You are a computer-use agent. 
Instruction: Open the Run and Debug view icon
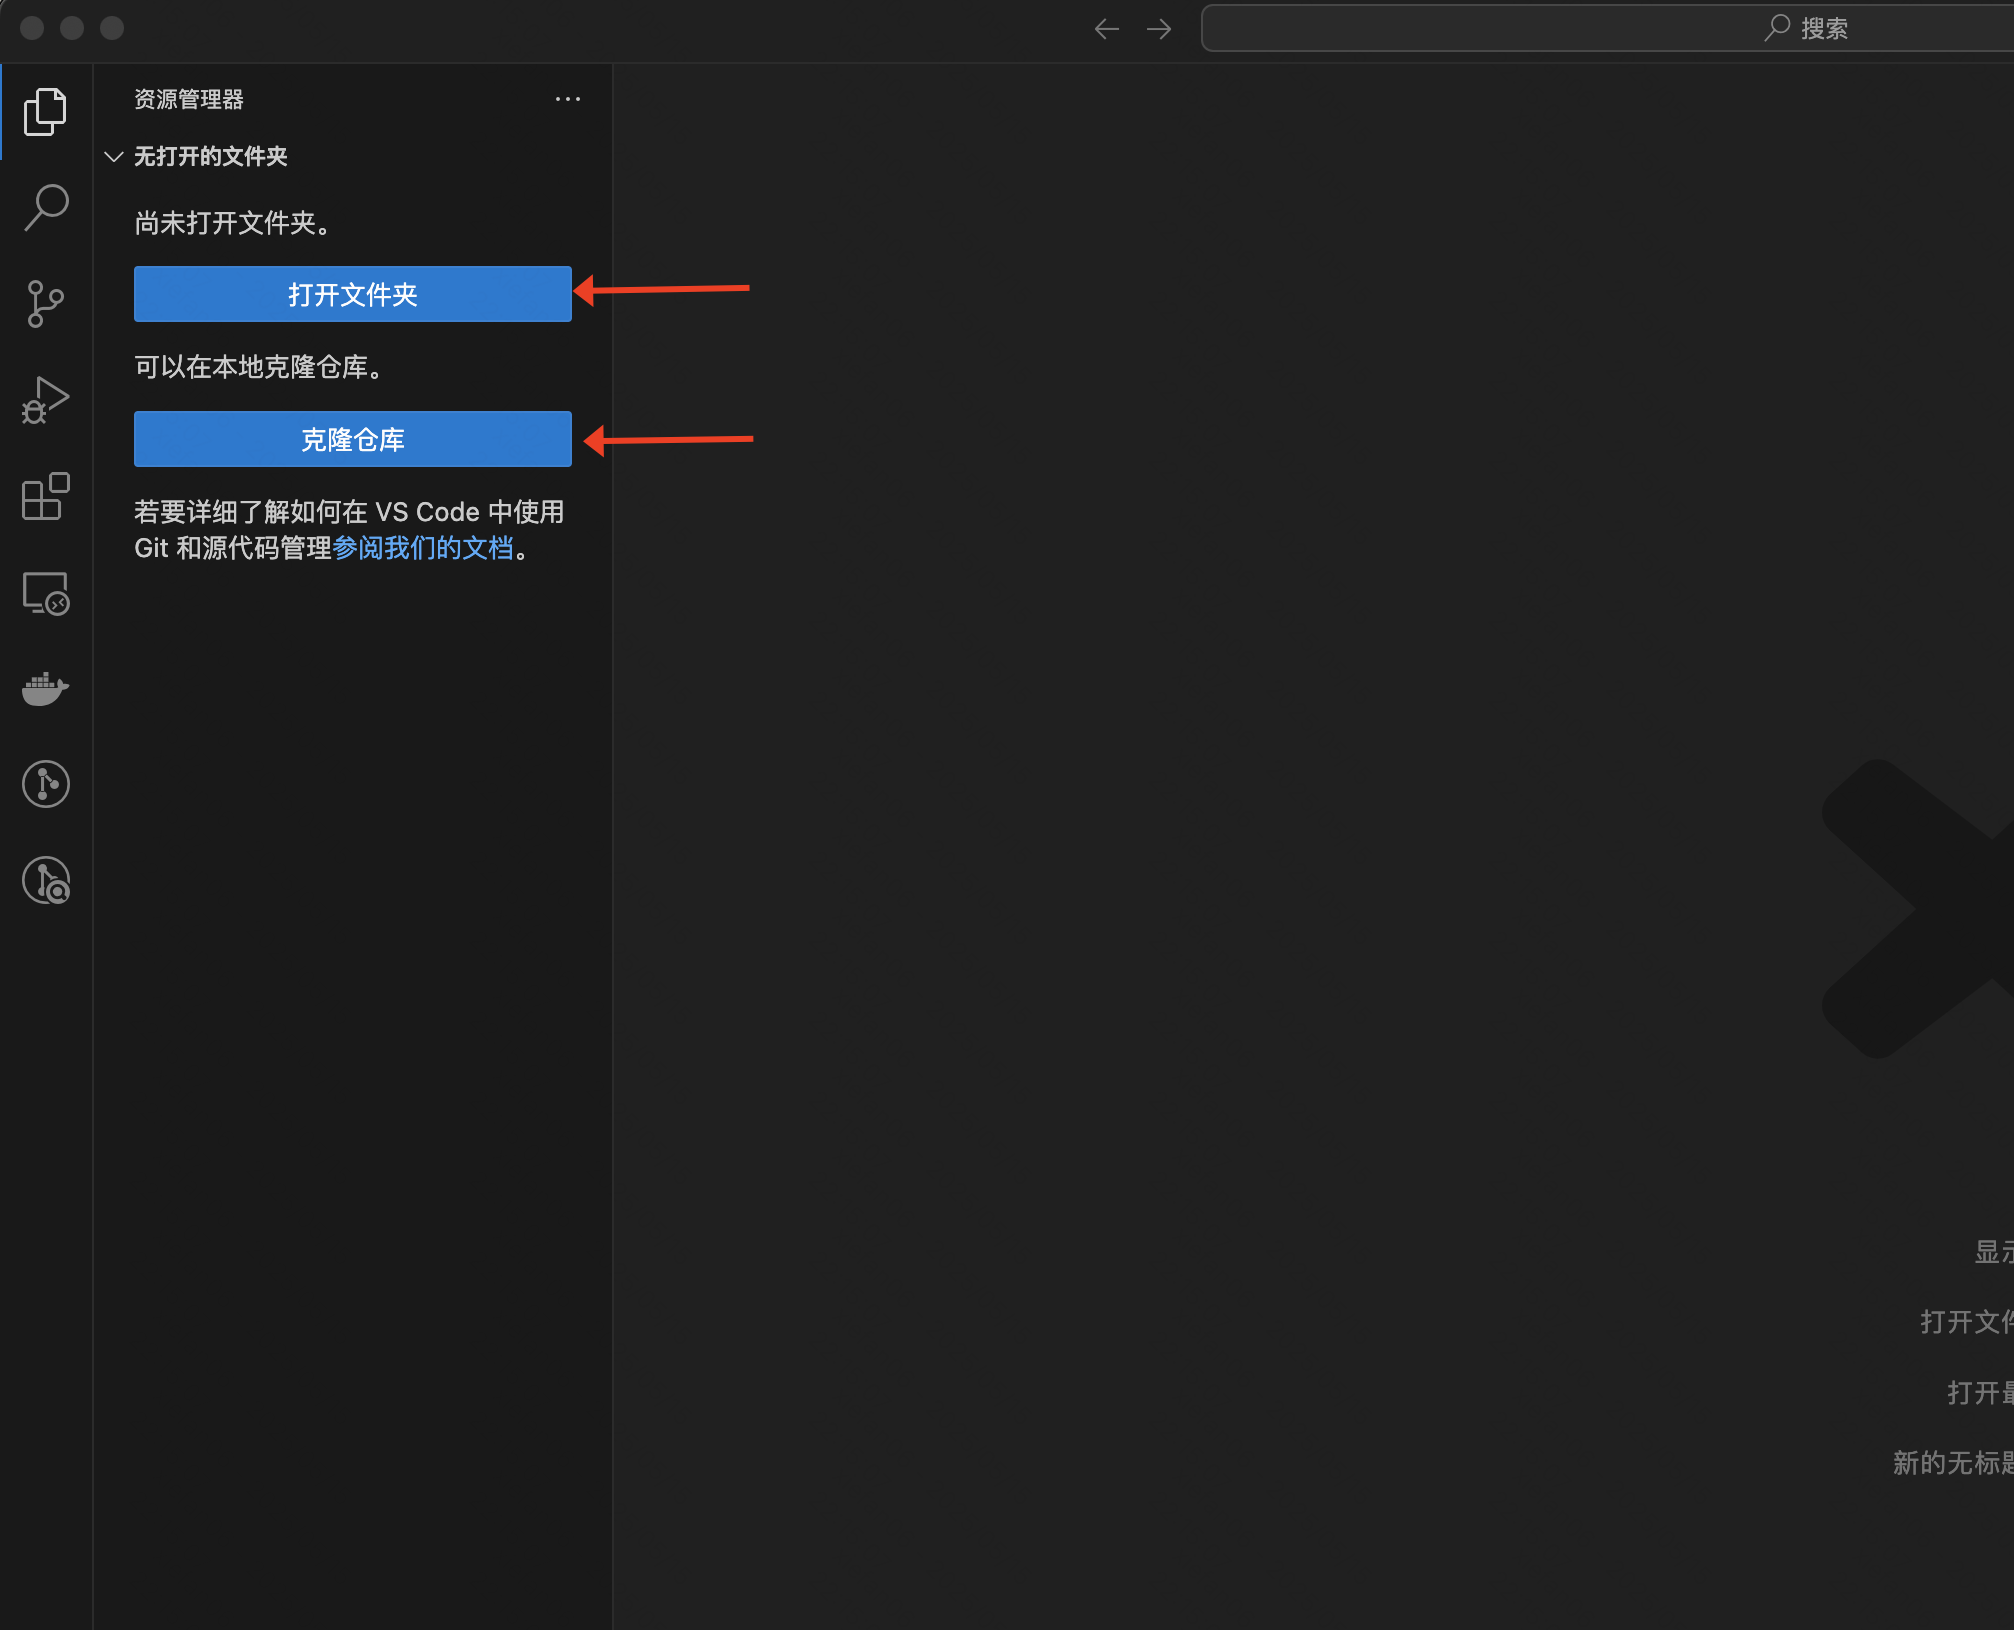click(x=45, y=400)
